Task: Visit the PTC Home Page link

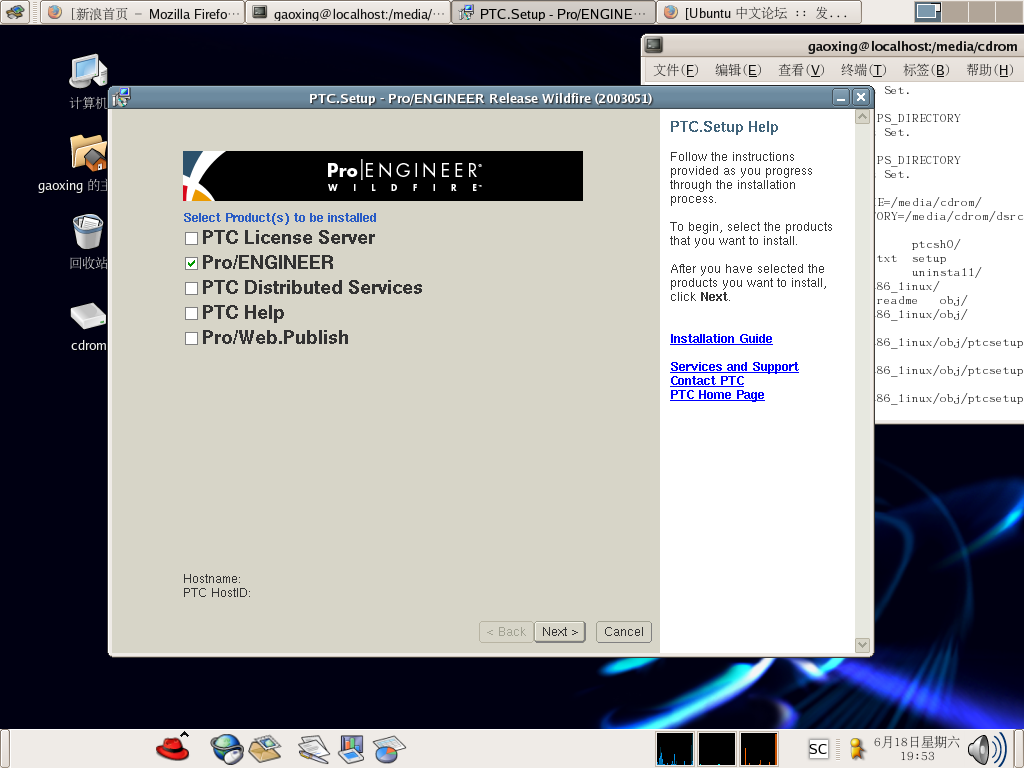Action: (717, 394)
